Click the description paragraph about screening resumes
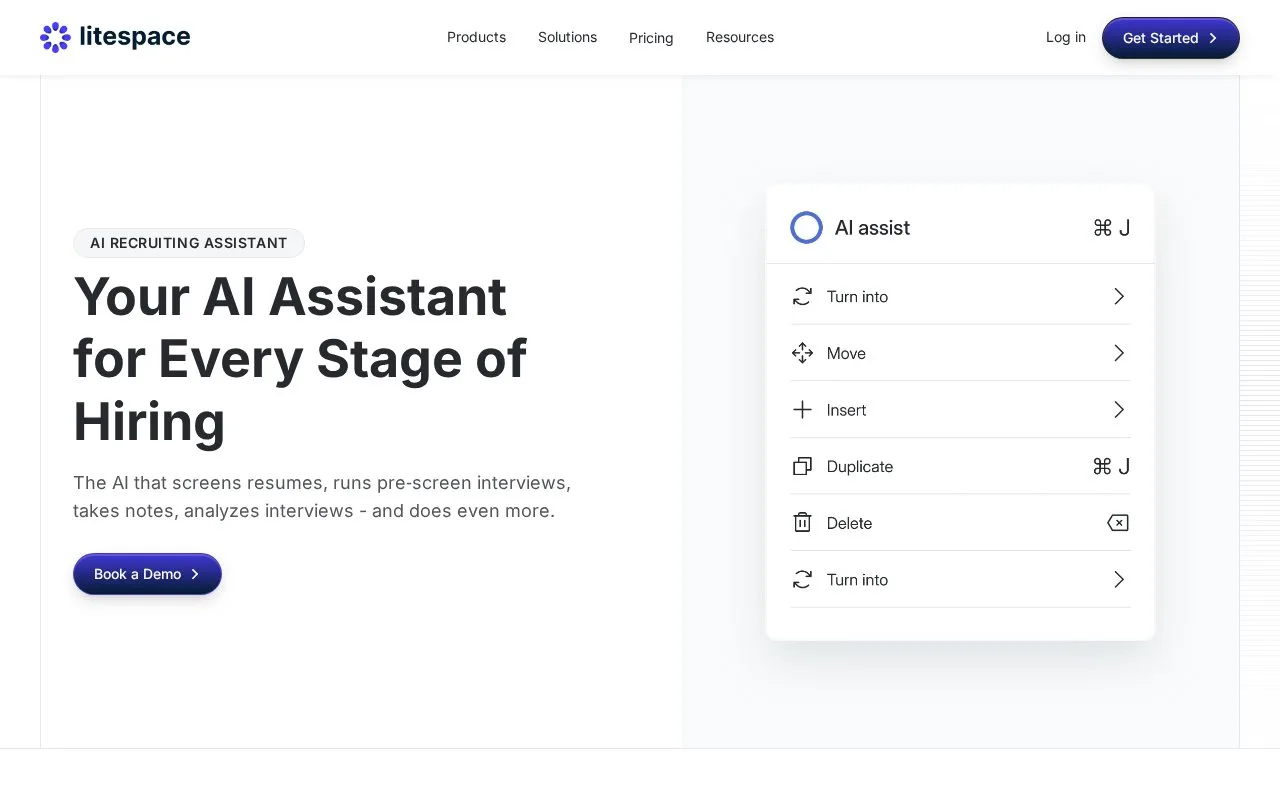 tap(322, 497)
